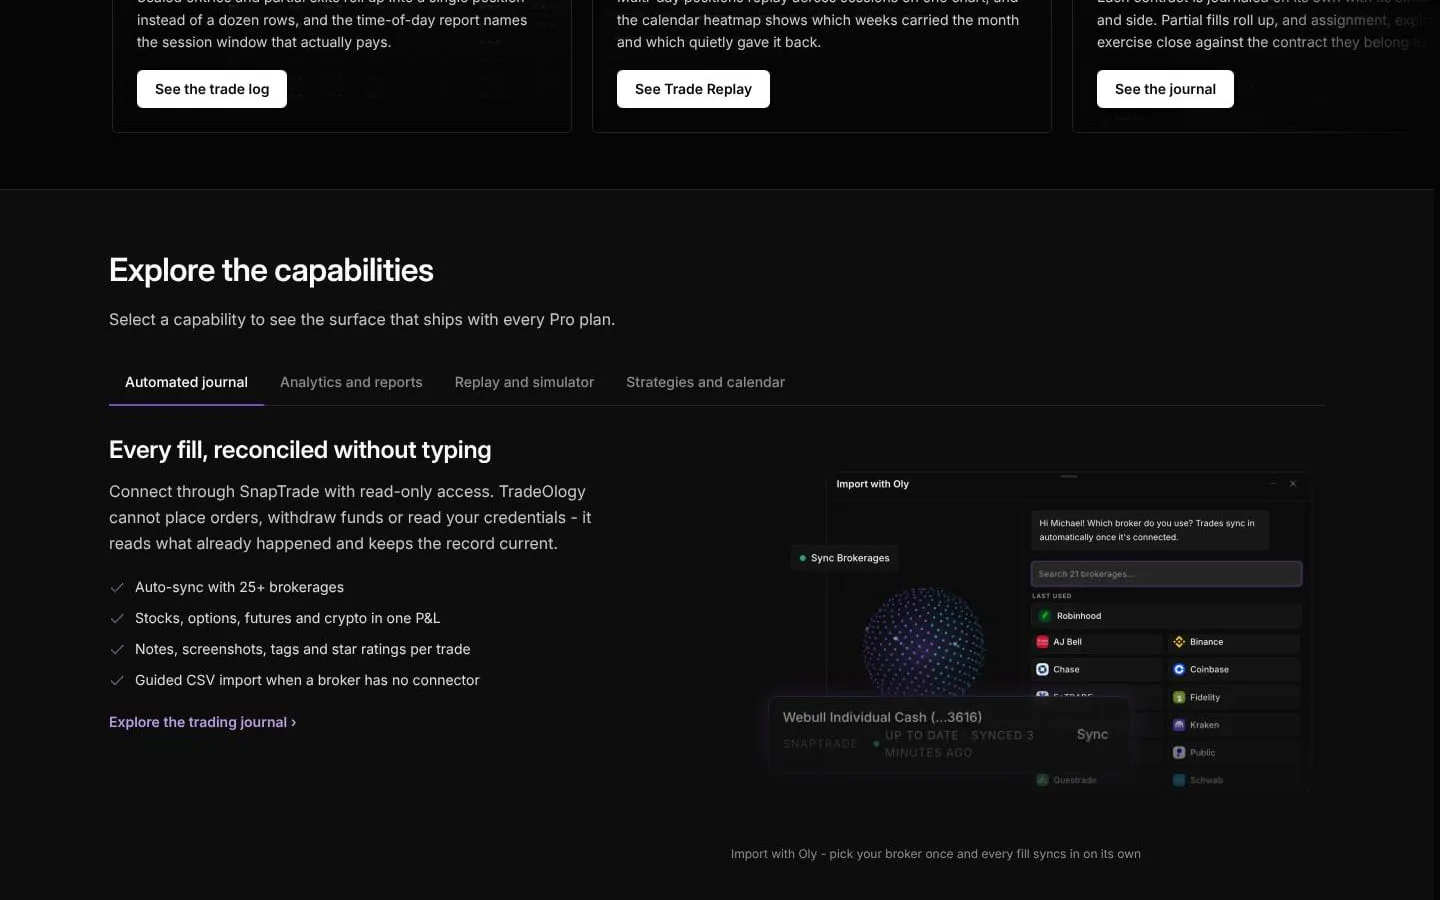Screen dimensions: 1440x900
Task: Switch to Replay and simulator tab
Action: pos(524,382)
